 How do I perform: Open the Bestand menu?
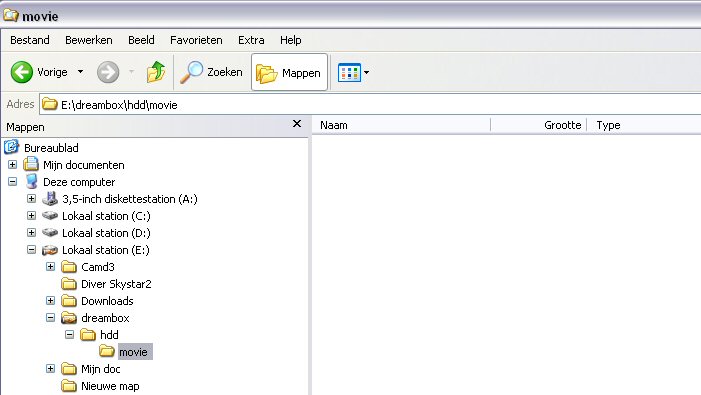click(30, 40)
